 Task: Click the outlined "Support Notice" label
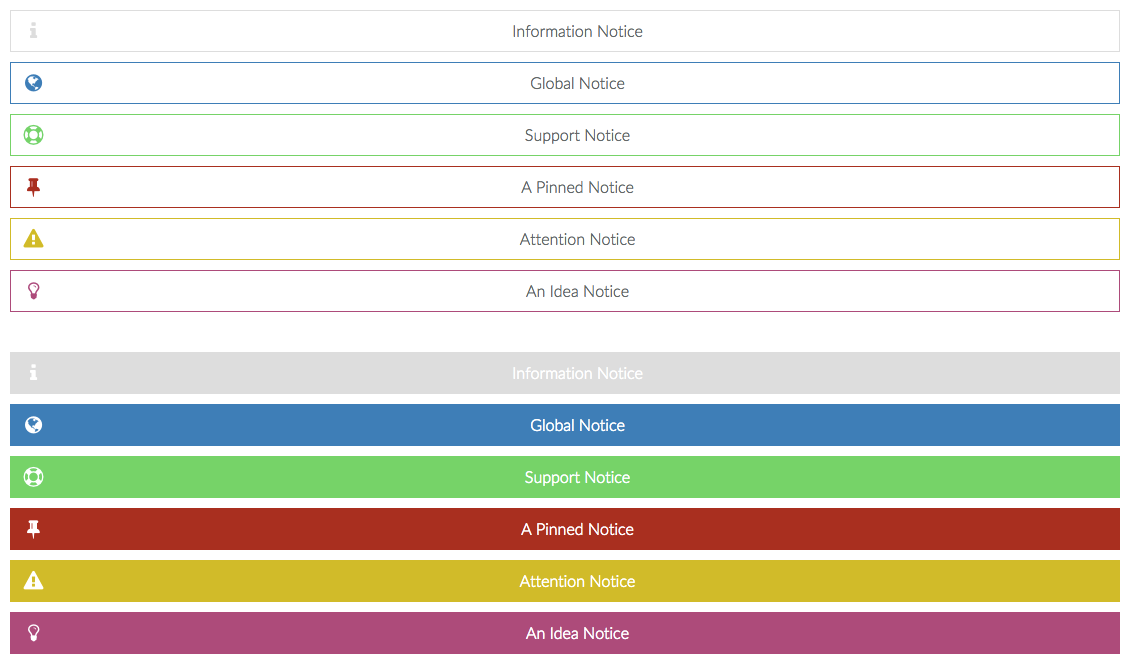(x=577, y=136)
